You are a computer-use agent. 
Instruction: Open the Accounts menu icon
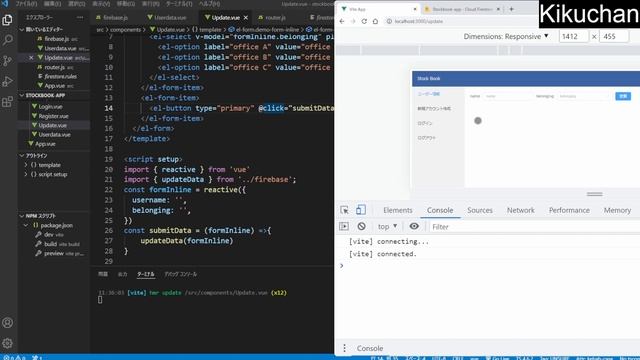coord(7,323)
